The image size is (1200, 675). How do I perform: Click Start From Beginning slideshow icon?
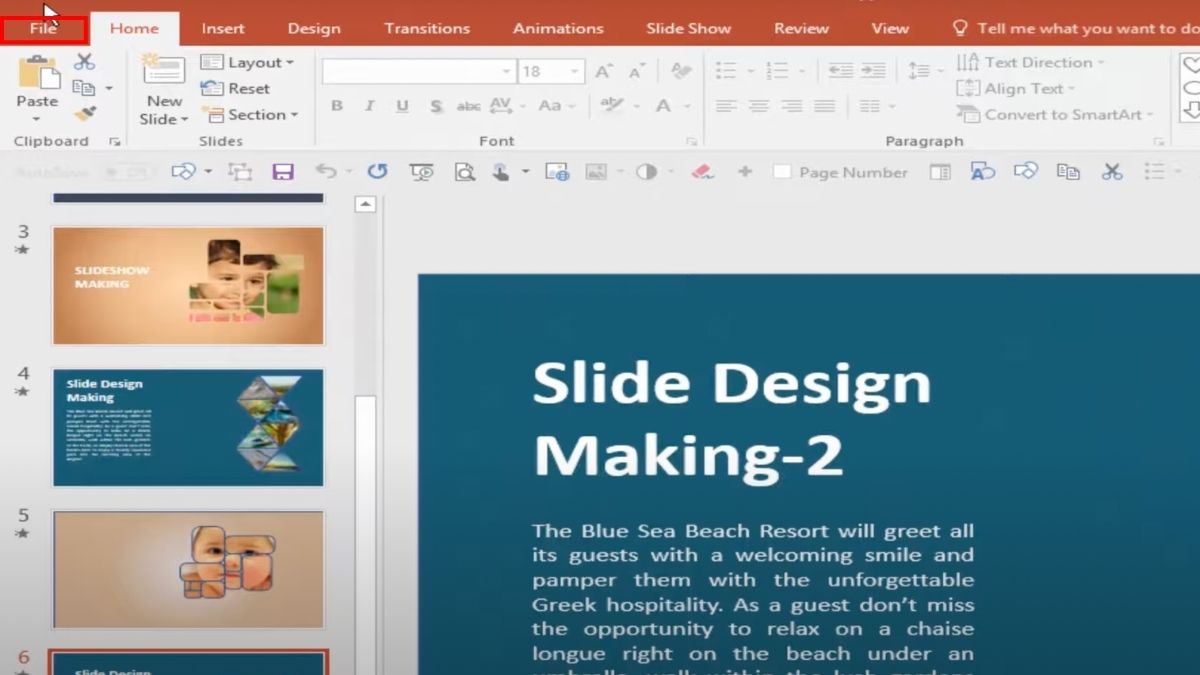422,172
